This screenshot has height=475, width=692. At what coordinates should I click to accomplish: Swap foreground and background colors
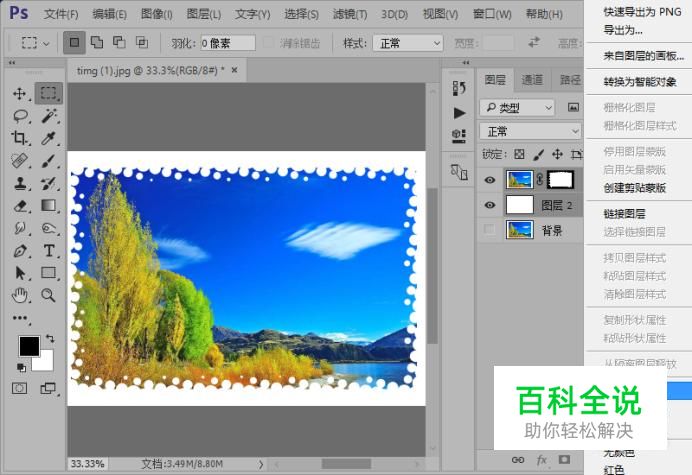[50, 339]
